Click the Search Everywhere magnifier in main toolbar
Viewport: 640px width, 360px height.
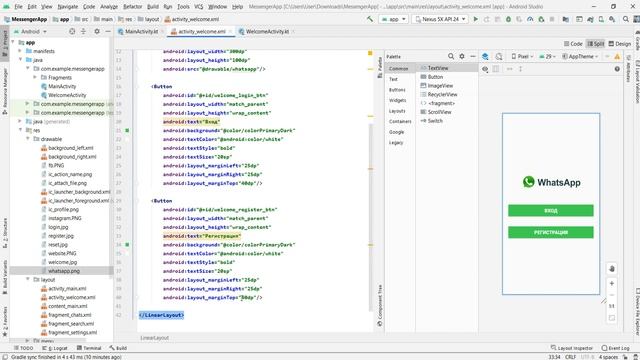click(x=626, y=19)
